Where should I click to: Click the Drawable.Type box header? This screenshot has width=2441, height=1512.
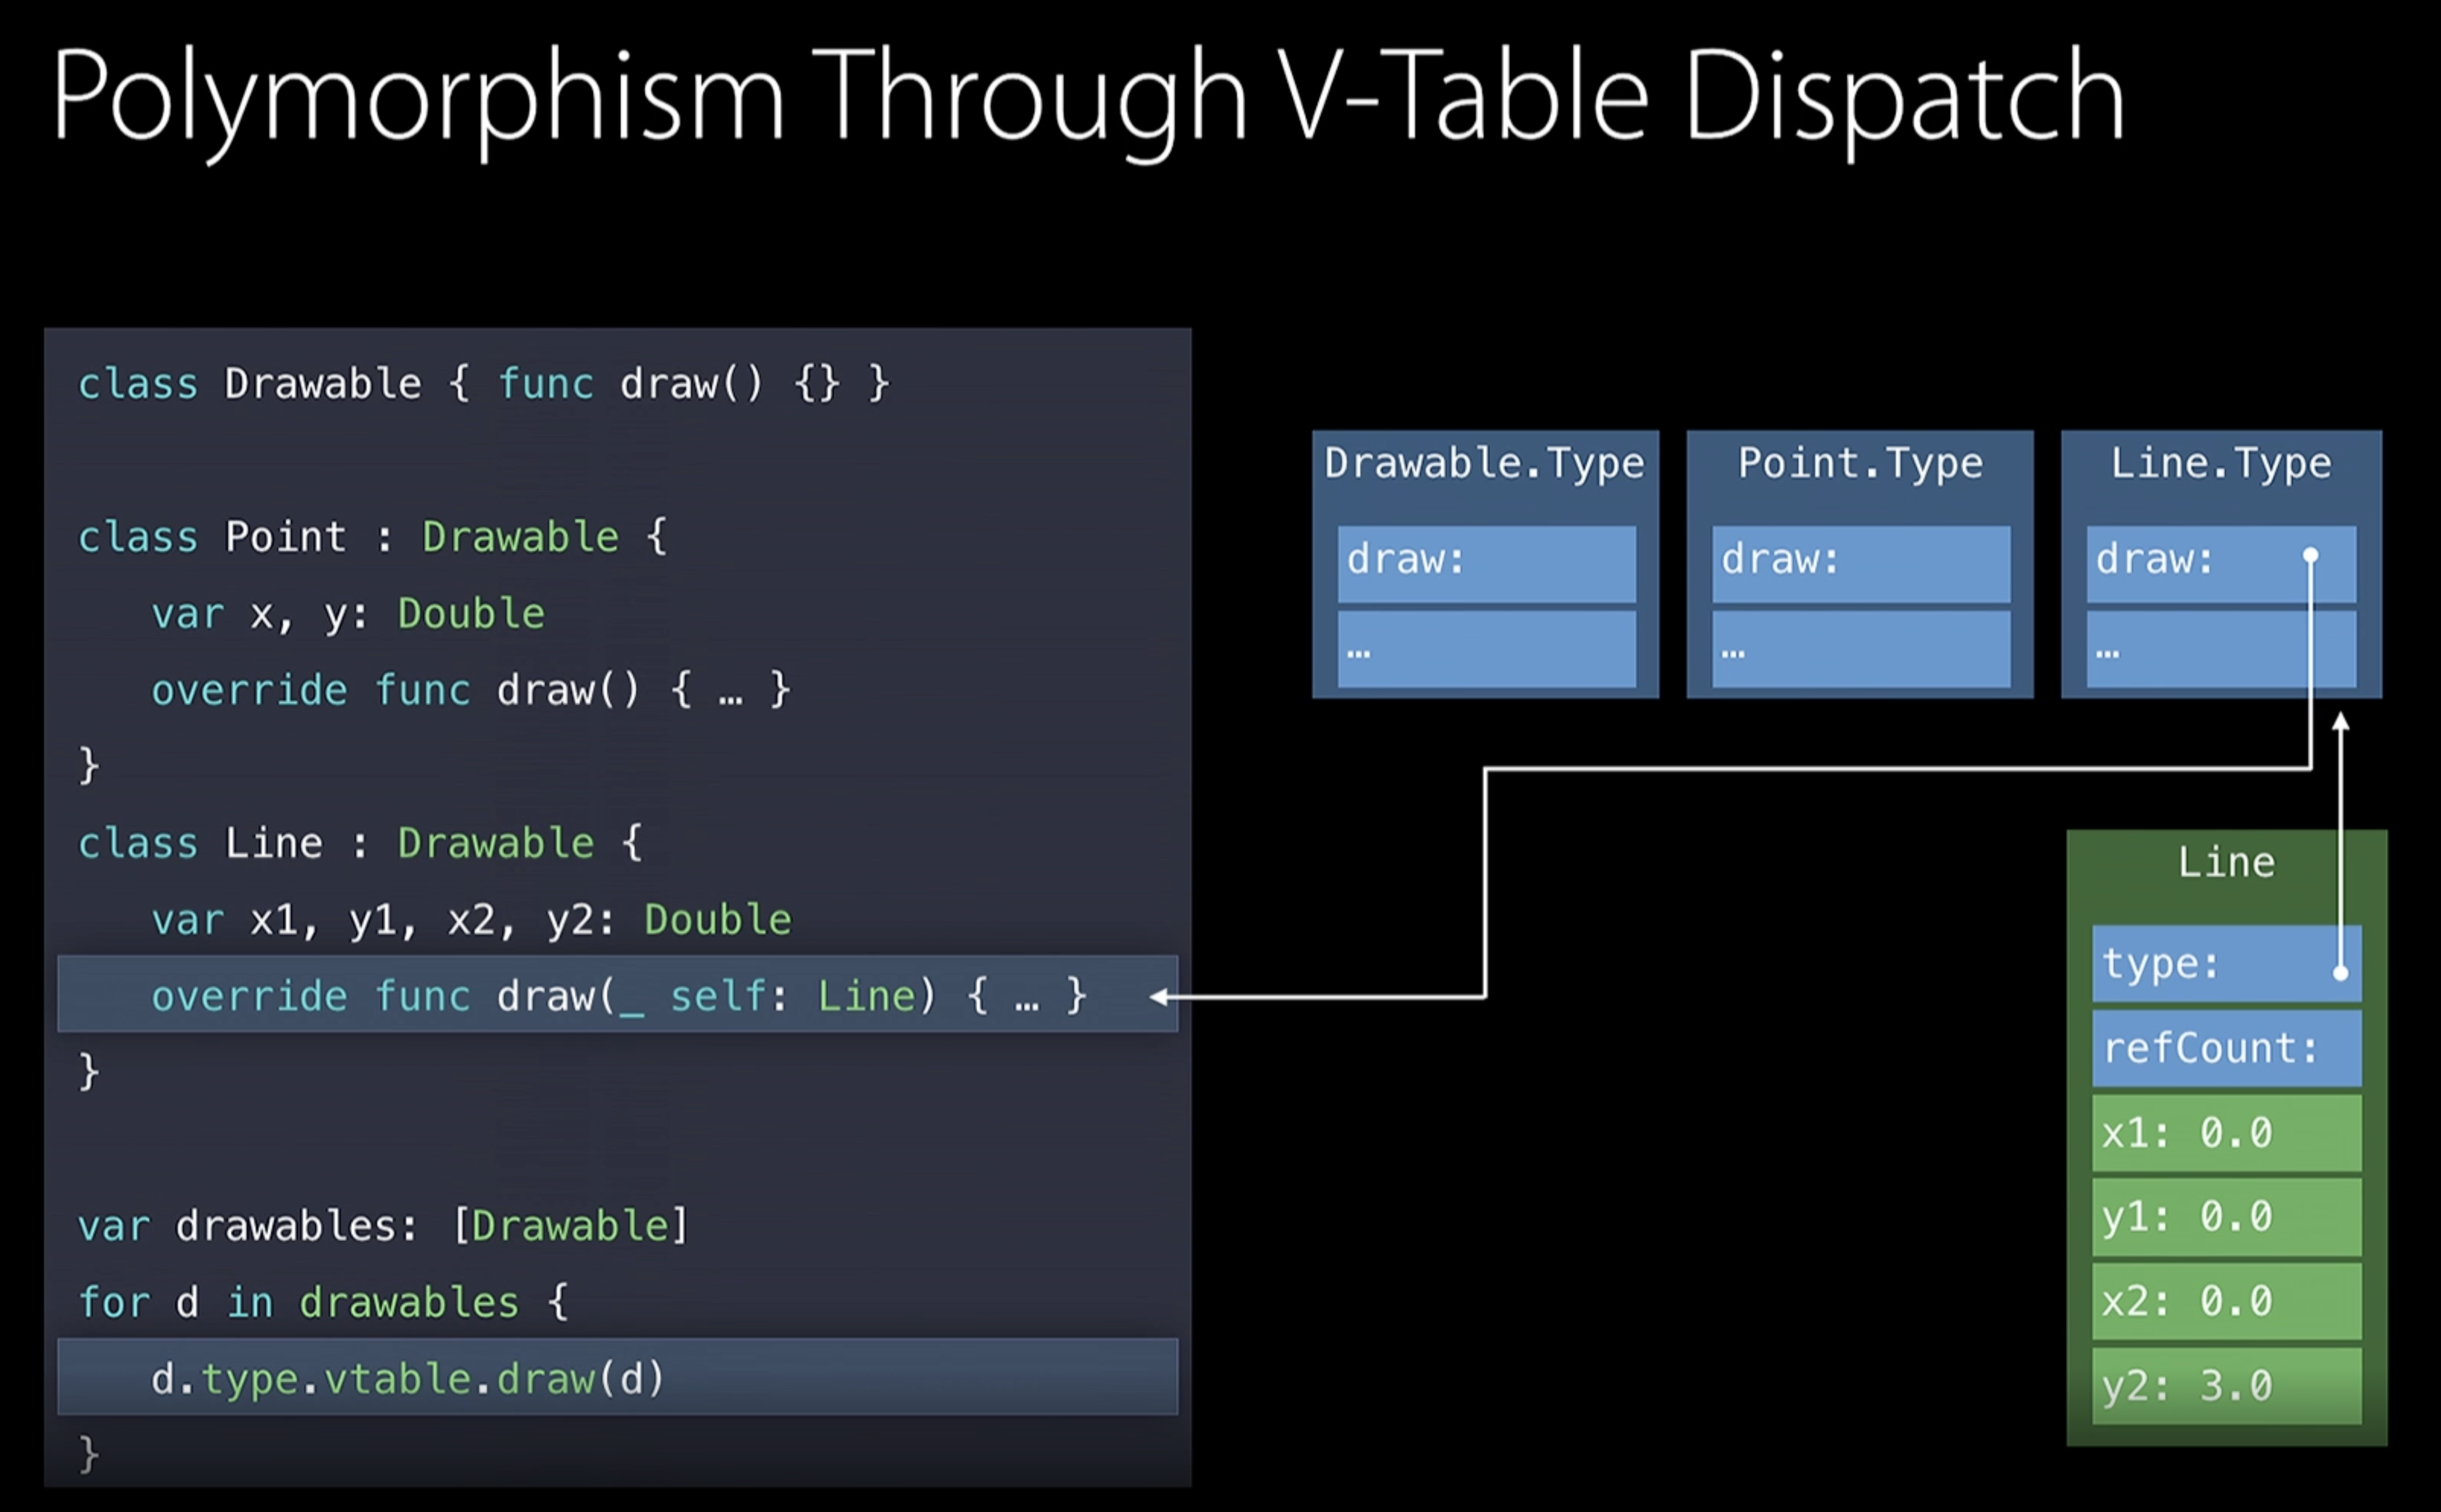click(x=1484, y=464)
